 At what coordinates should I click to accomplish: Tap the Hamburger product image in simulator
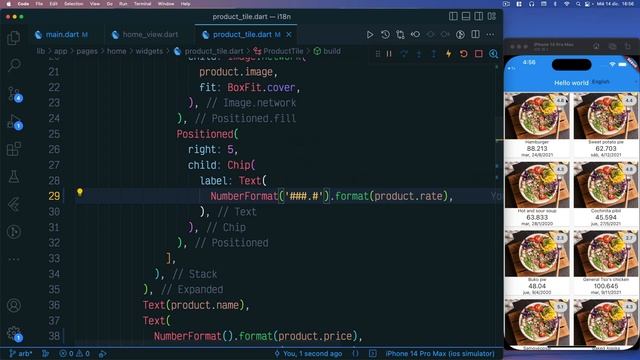coord(537,116)
